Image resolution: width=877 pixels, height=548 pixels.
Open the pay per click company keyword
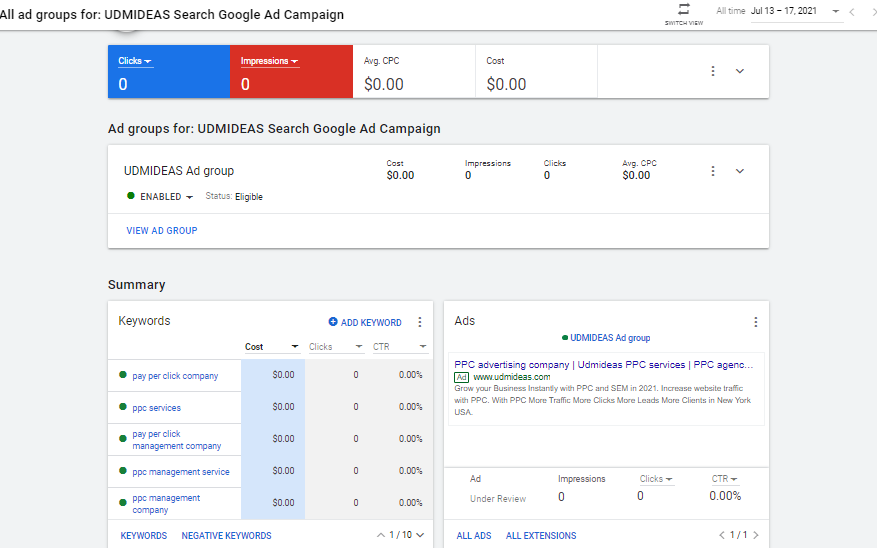click(175, 376)
